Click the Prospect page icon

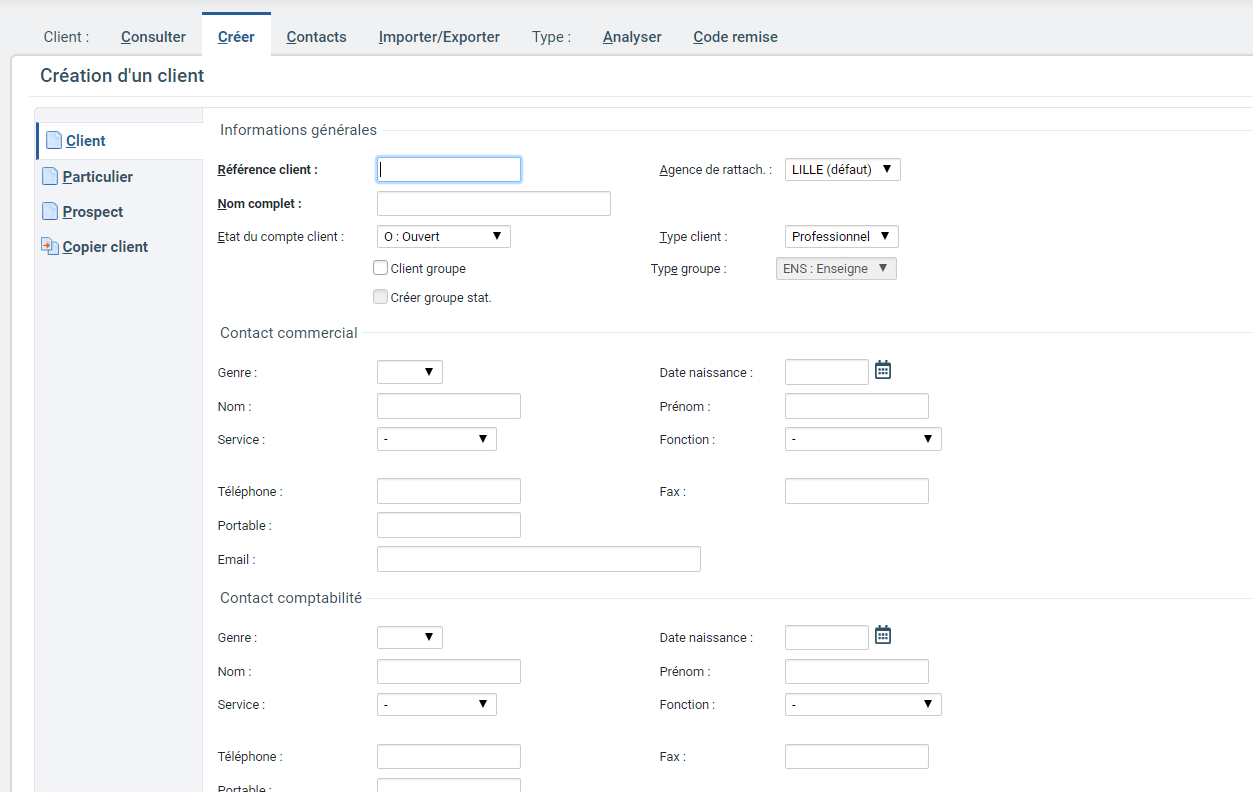click(50, 212)
